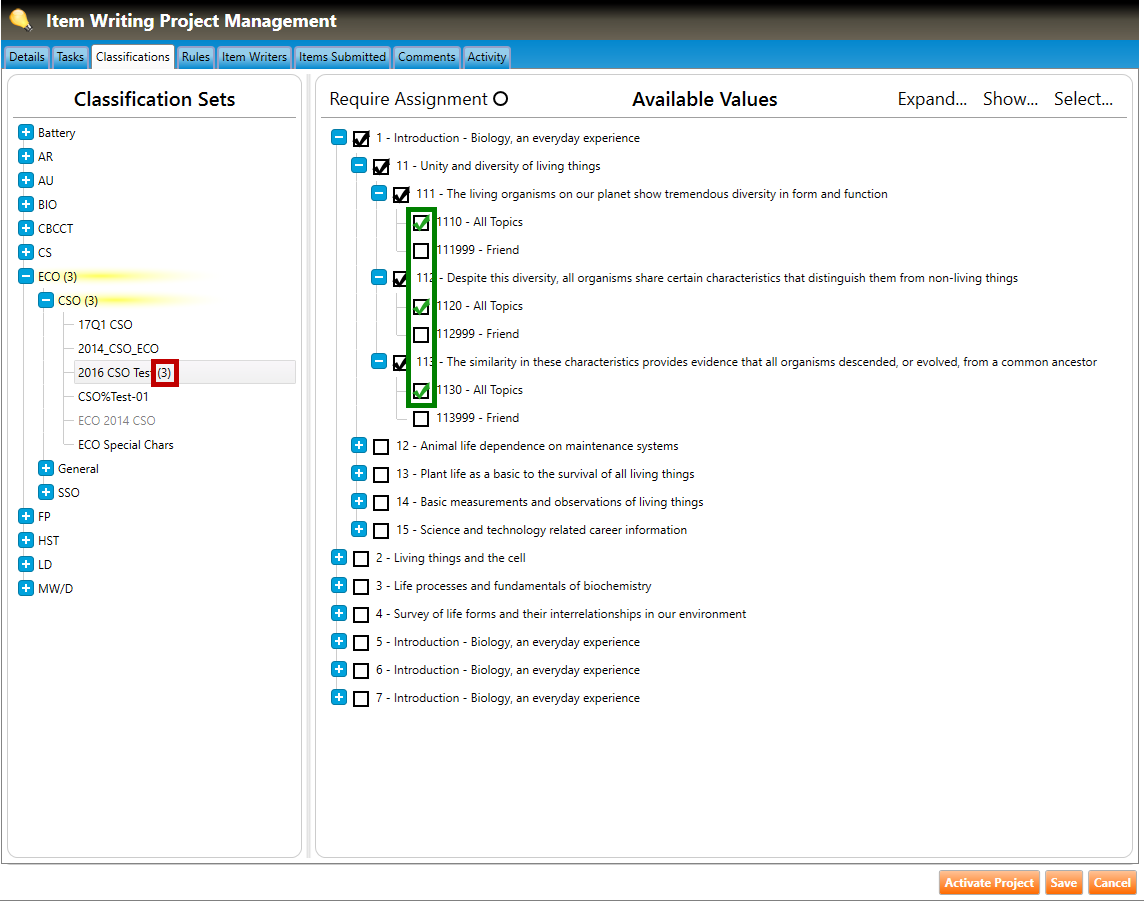Switch to the Item Writers tab
The width and height of the screenshot is (1144, 901).
(254, 57)
